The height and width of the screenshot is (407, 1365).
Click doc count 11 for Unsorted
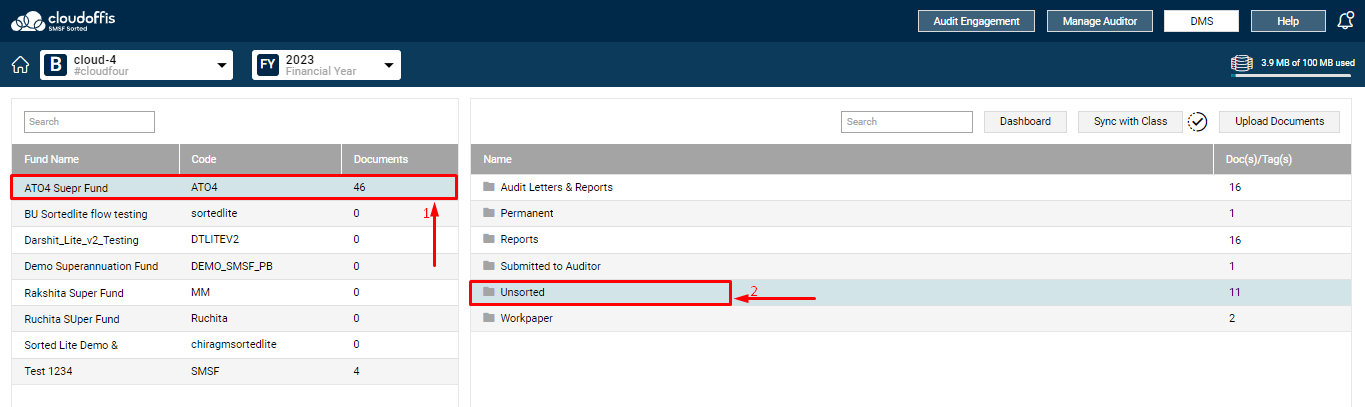click(1234, 292)
